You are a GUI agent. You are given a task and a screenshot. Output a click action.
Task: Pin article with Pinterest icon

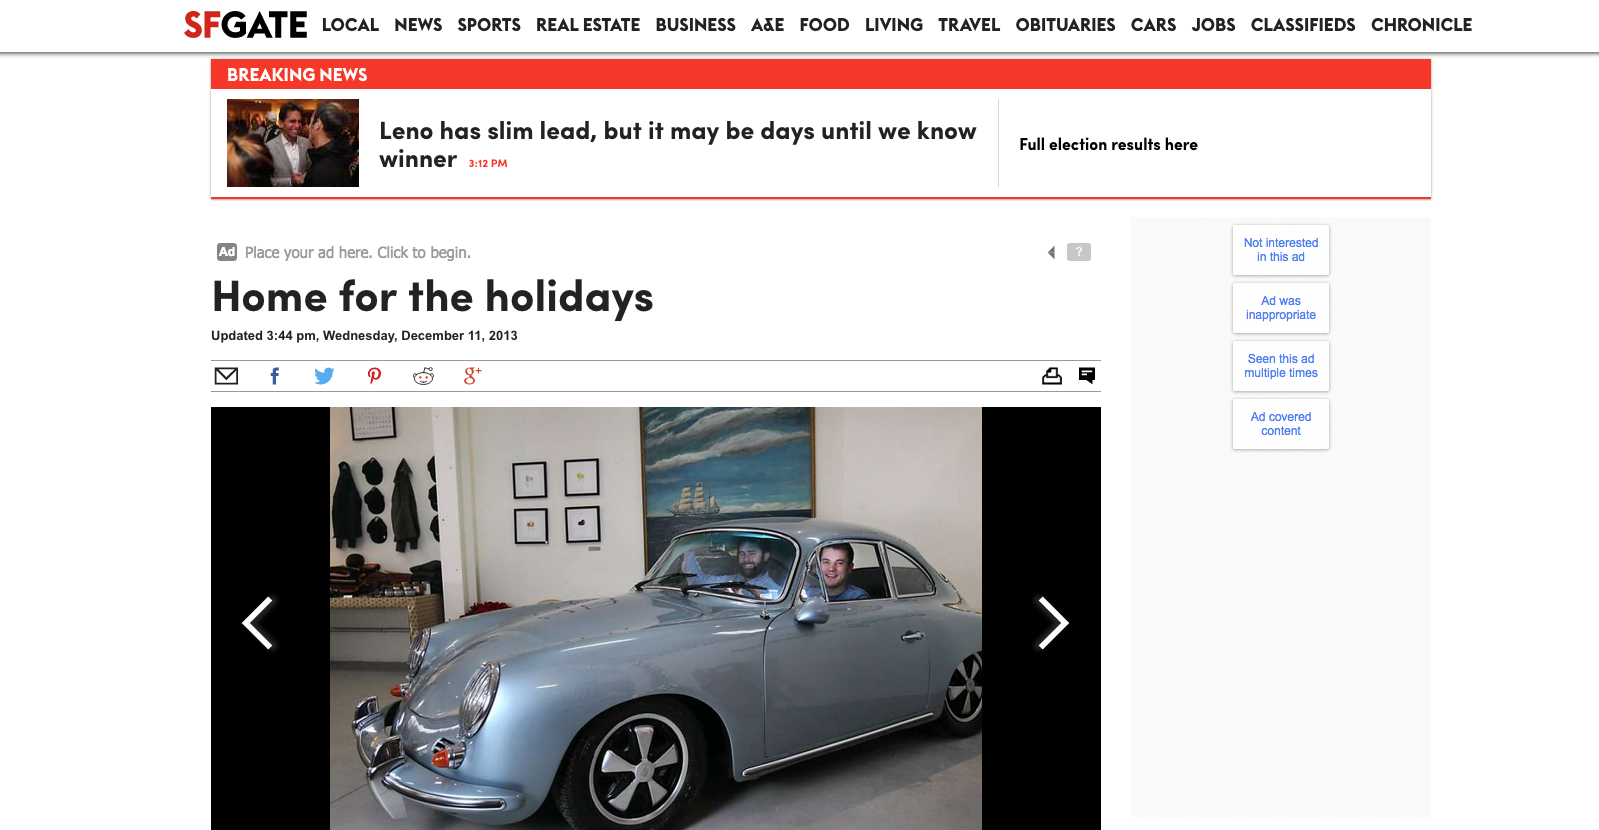pos(374,376)
